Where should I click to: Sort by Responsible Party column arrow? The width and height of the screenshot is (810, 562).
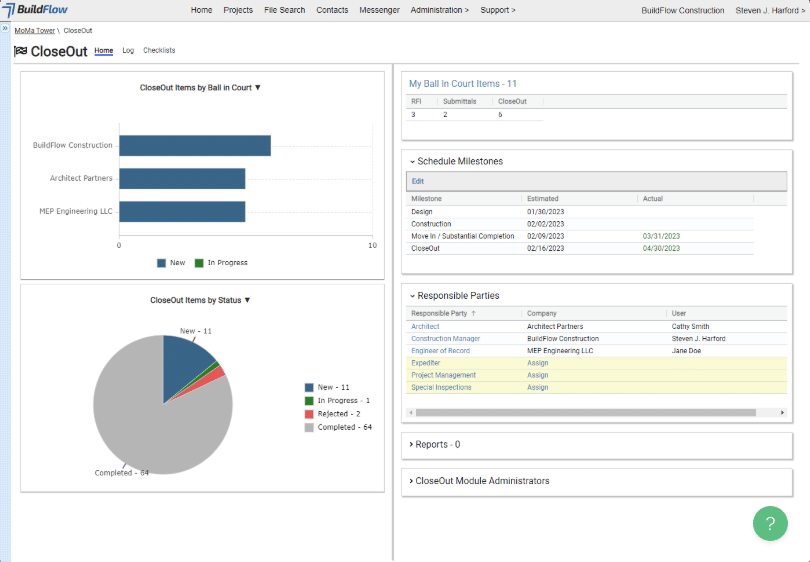[473, 313]
